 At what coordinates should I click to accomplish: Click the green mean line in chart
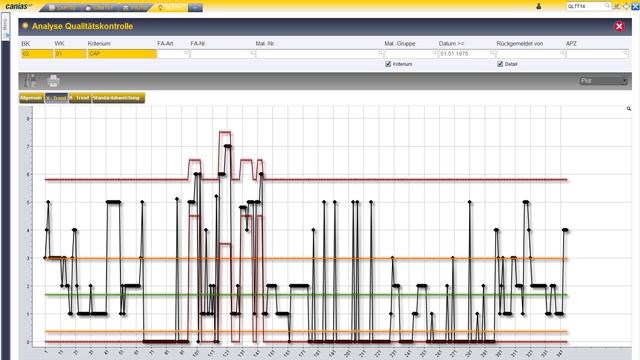pyautogui.click(x=306, y=295)
